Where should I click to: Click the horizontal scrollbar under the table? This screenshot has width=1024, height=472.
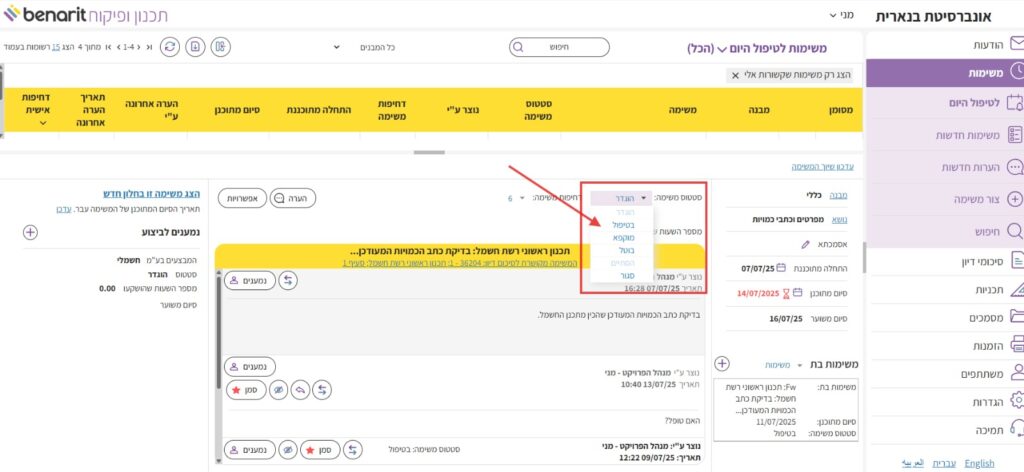click(429, 152)
